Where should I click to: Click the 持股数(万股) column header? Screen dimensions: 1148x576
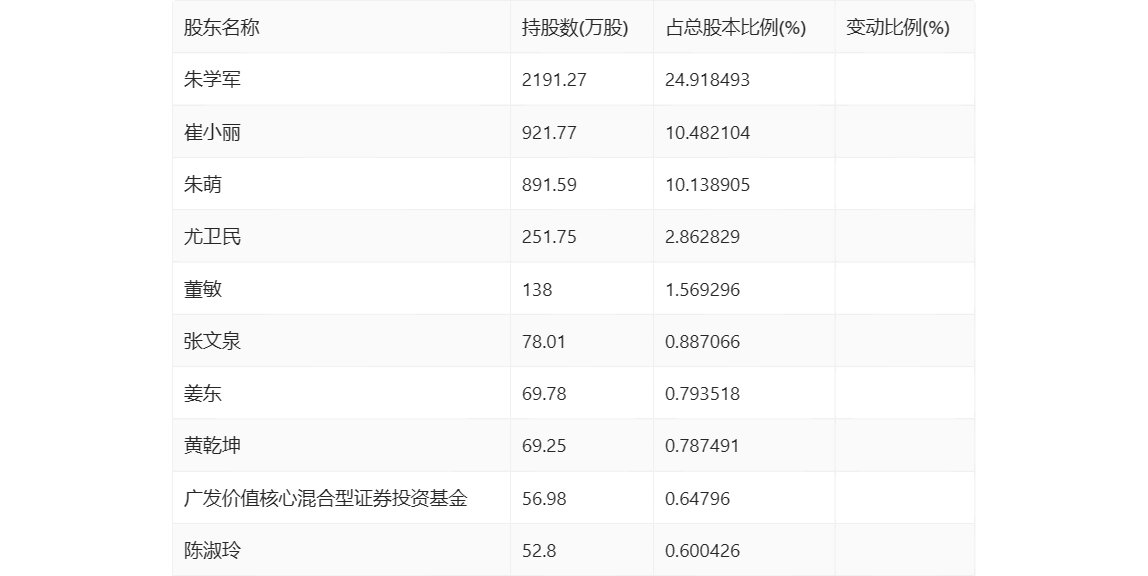575,28
